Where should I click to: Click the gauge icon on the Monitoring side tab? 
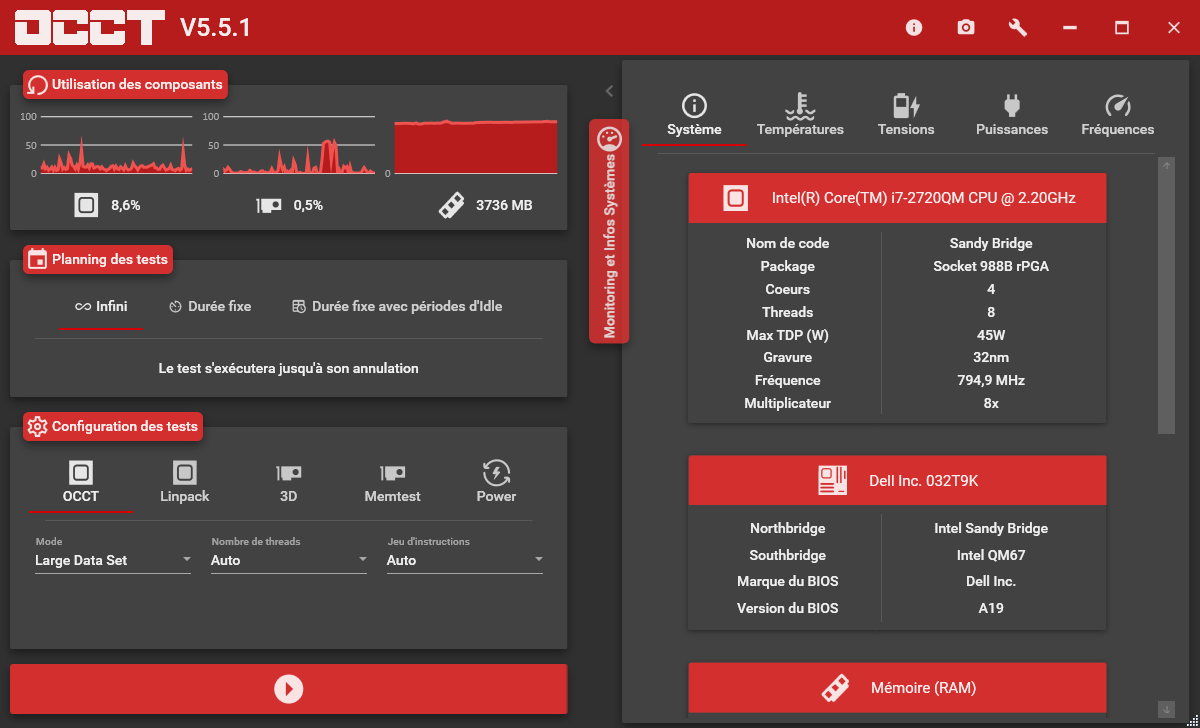609,139
